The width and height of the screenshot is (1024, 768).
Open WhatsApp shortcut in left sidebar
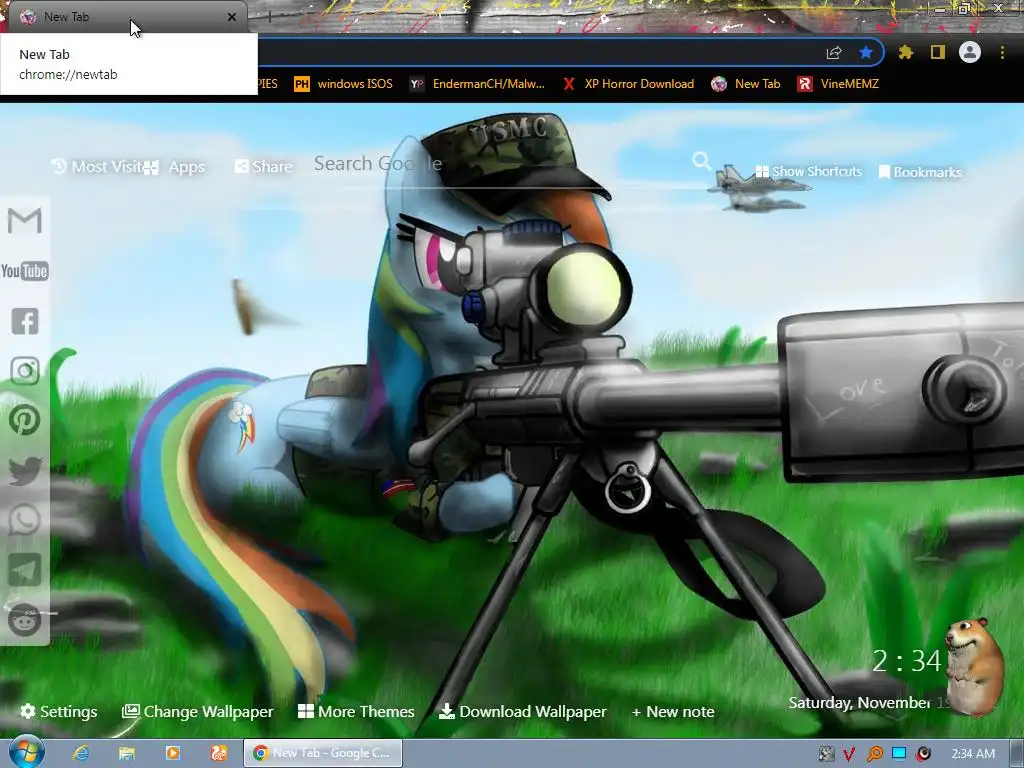[x=25, y=520]
